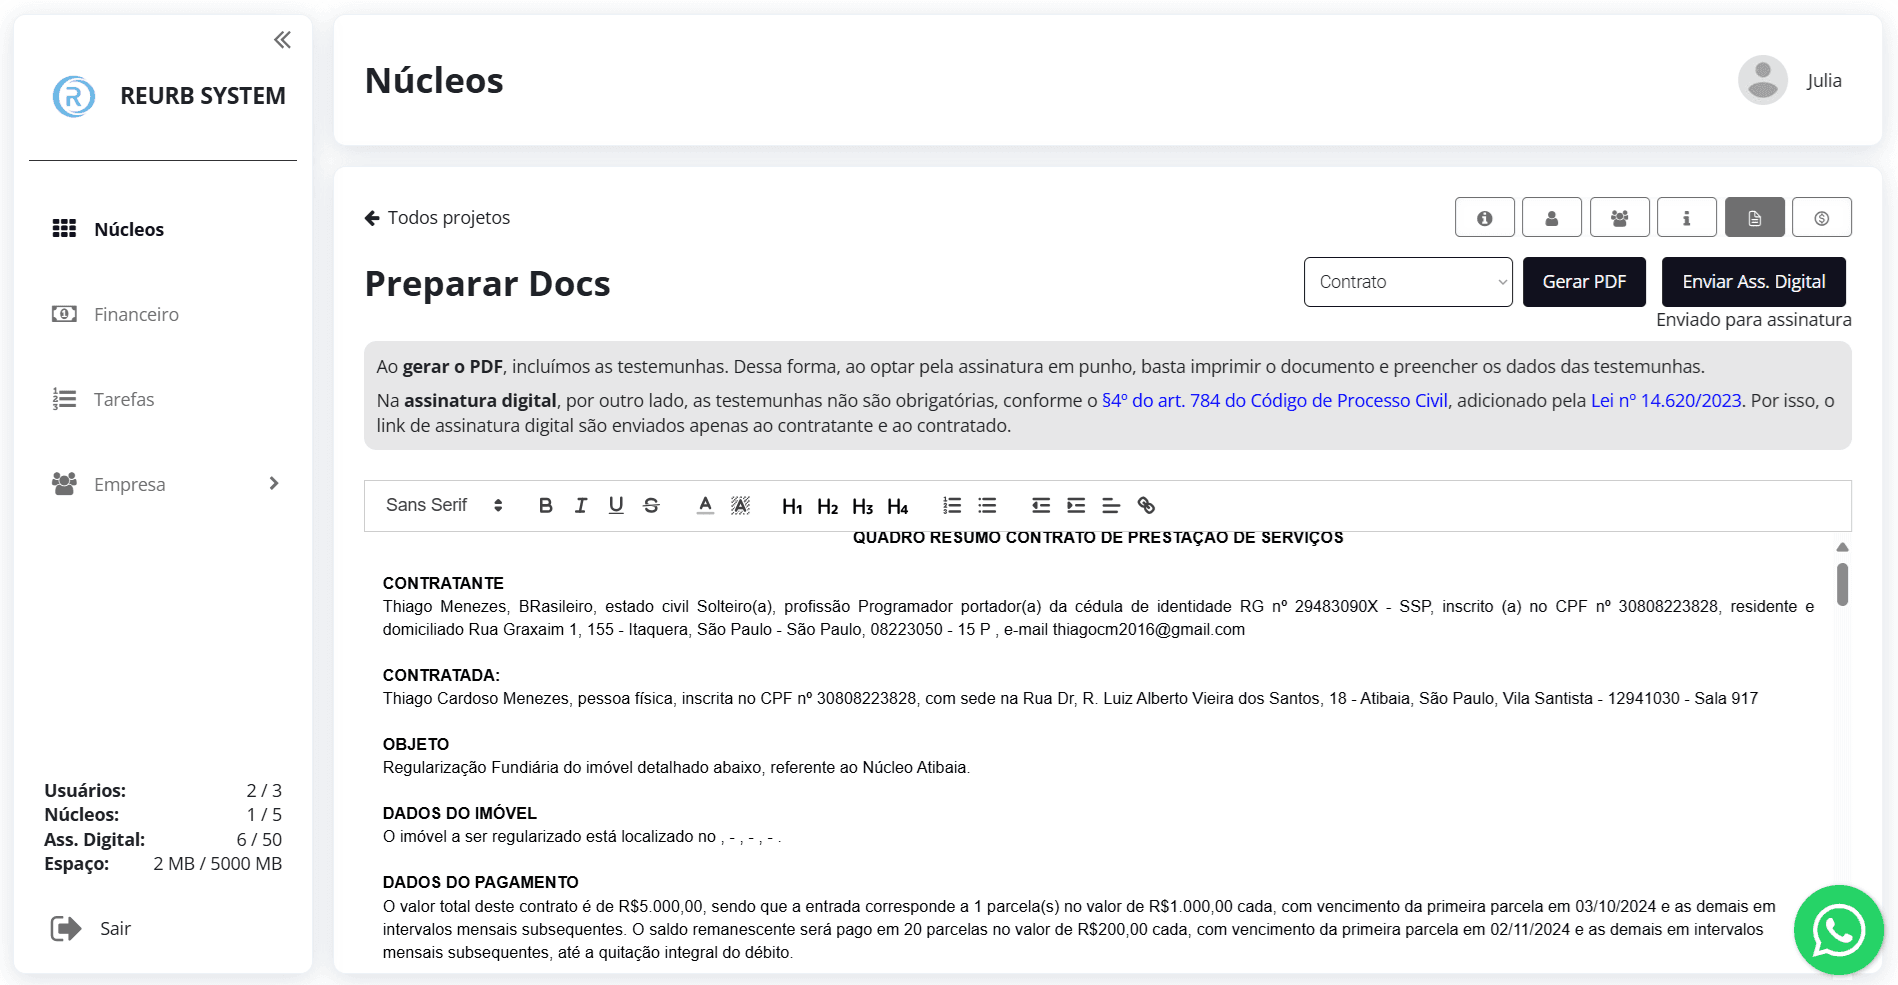Open the info circle tab button
The height and width of the screenshot is (985, 1898).
pos(1485,217)
